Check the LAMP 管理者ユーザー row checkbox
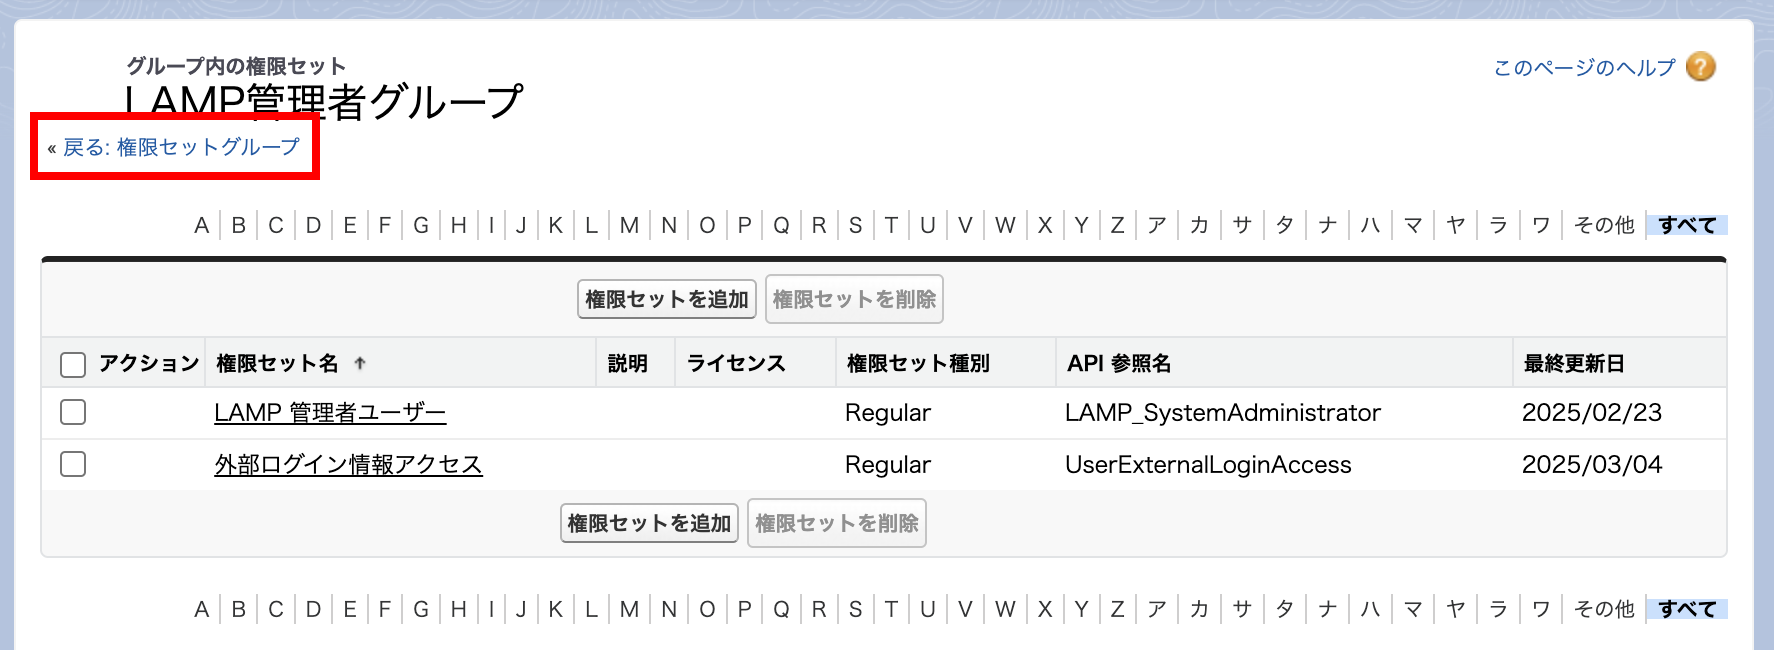Viewport: 1774px width, 650px height. click(x=73, y=412)
